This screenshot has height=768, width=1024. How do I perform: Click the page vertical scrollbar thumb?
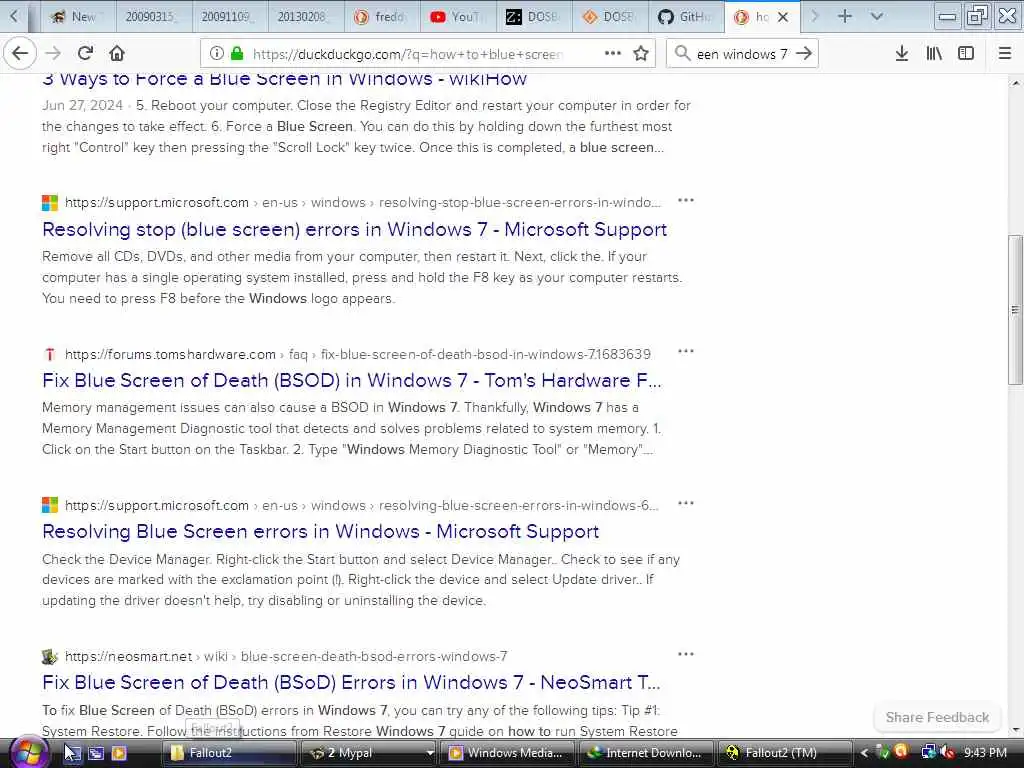1016,310
